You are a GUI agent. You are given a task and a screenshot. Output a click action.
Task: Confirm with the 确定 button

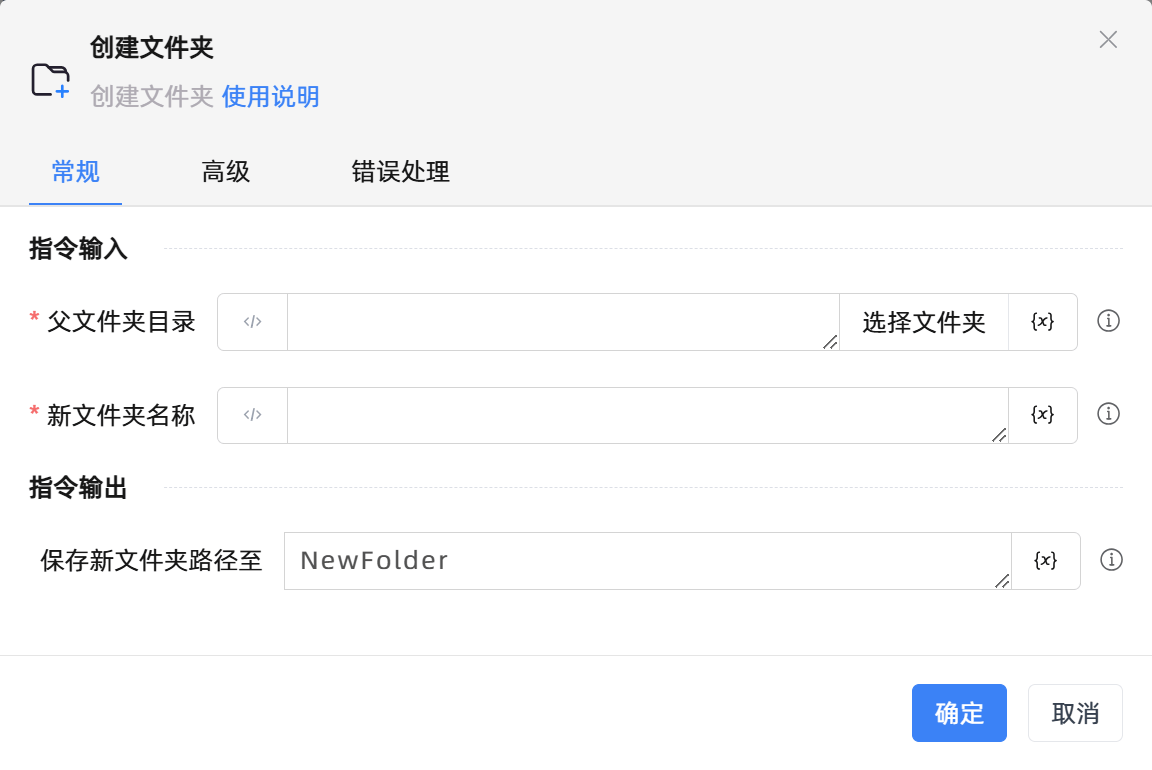point(959,713)
